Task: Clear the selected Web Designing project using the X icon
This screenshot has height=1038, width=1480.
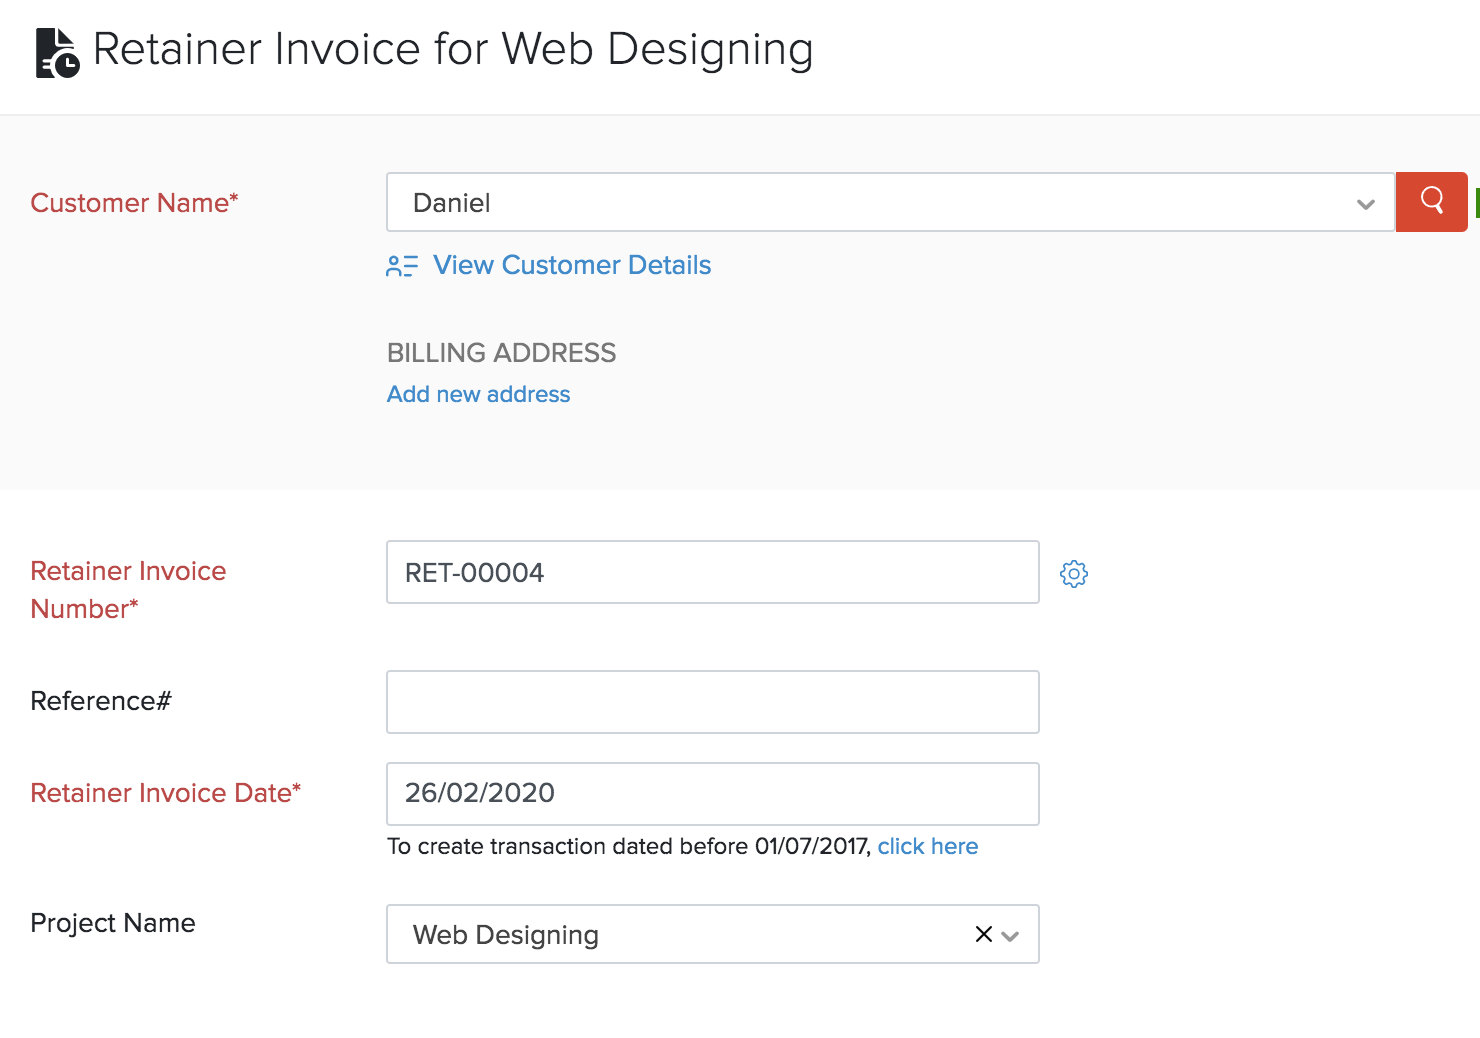Action: point(982,934)
